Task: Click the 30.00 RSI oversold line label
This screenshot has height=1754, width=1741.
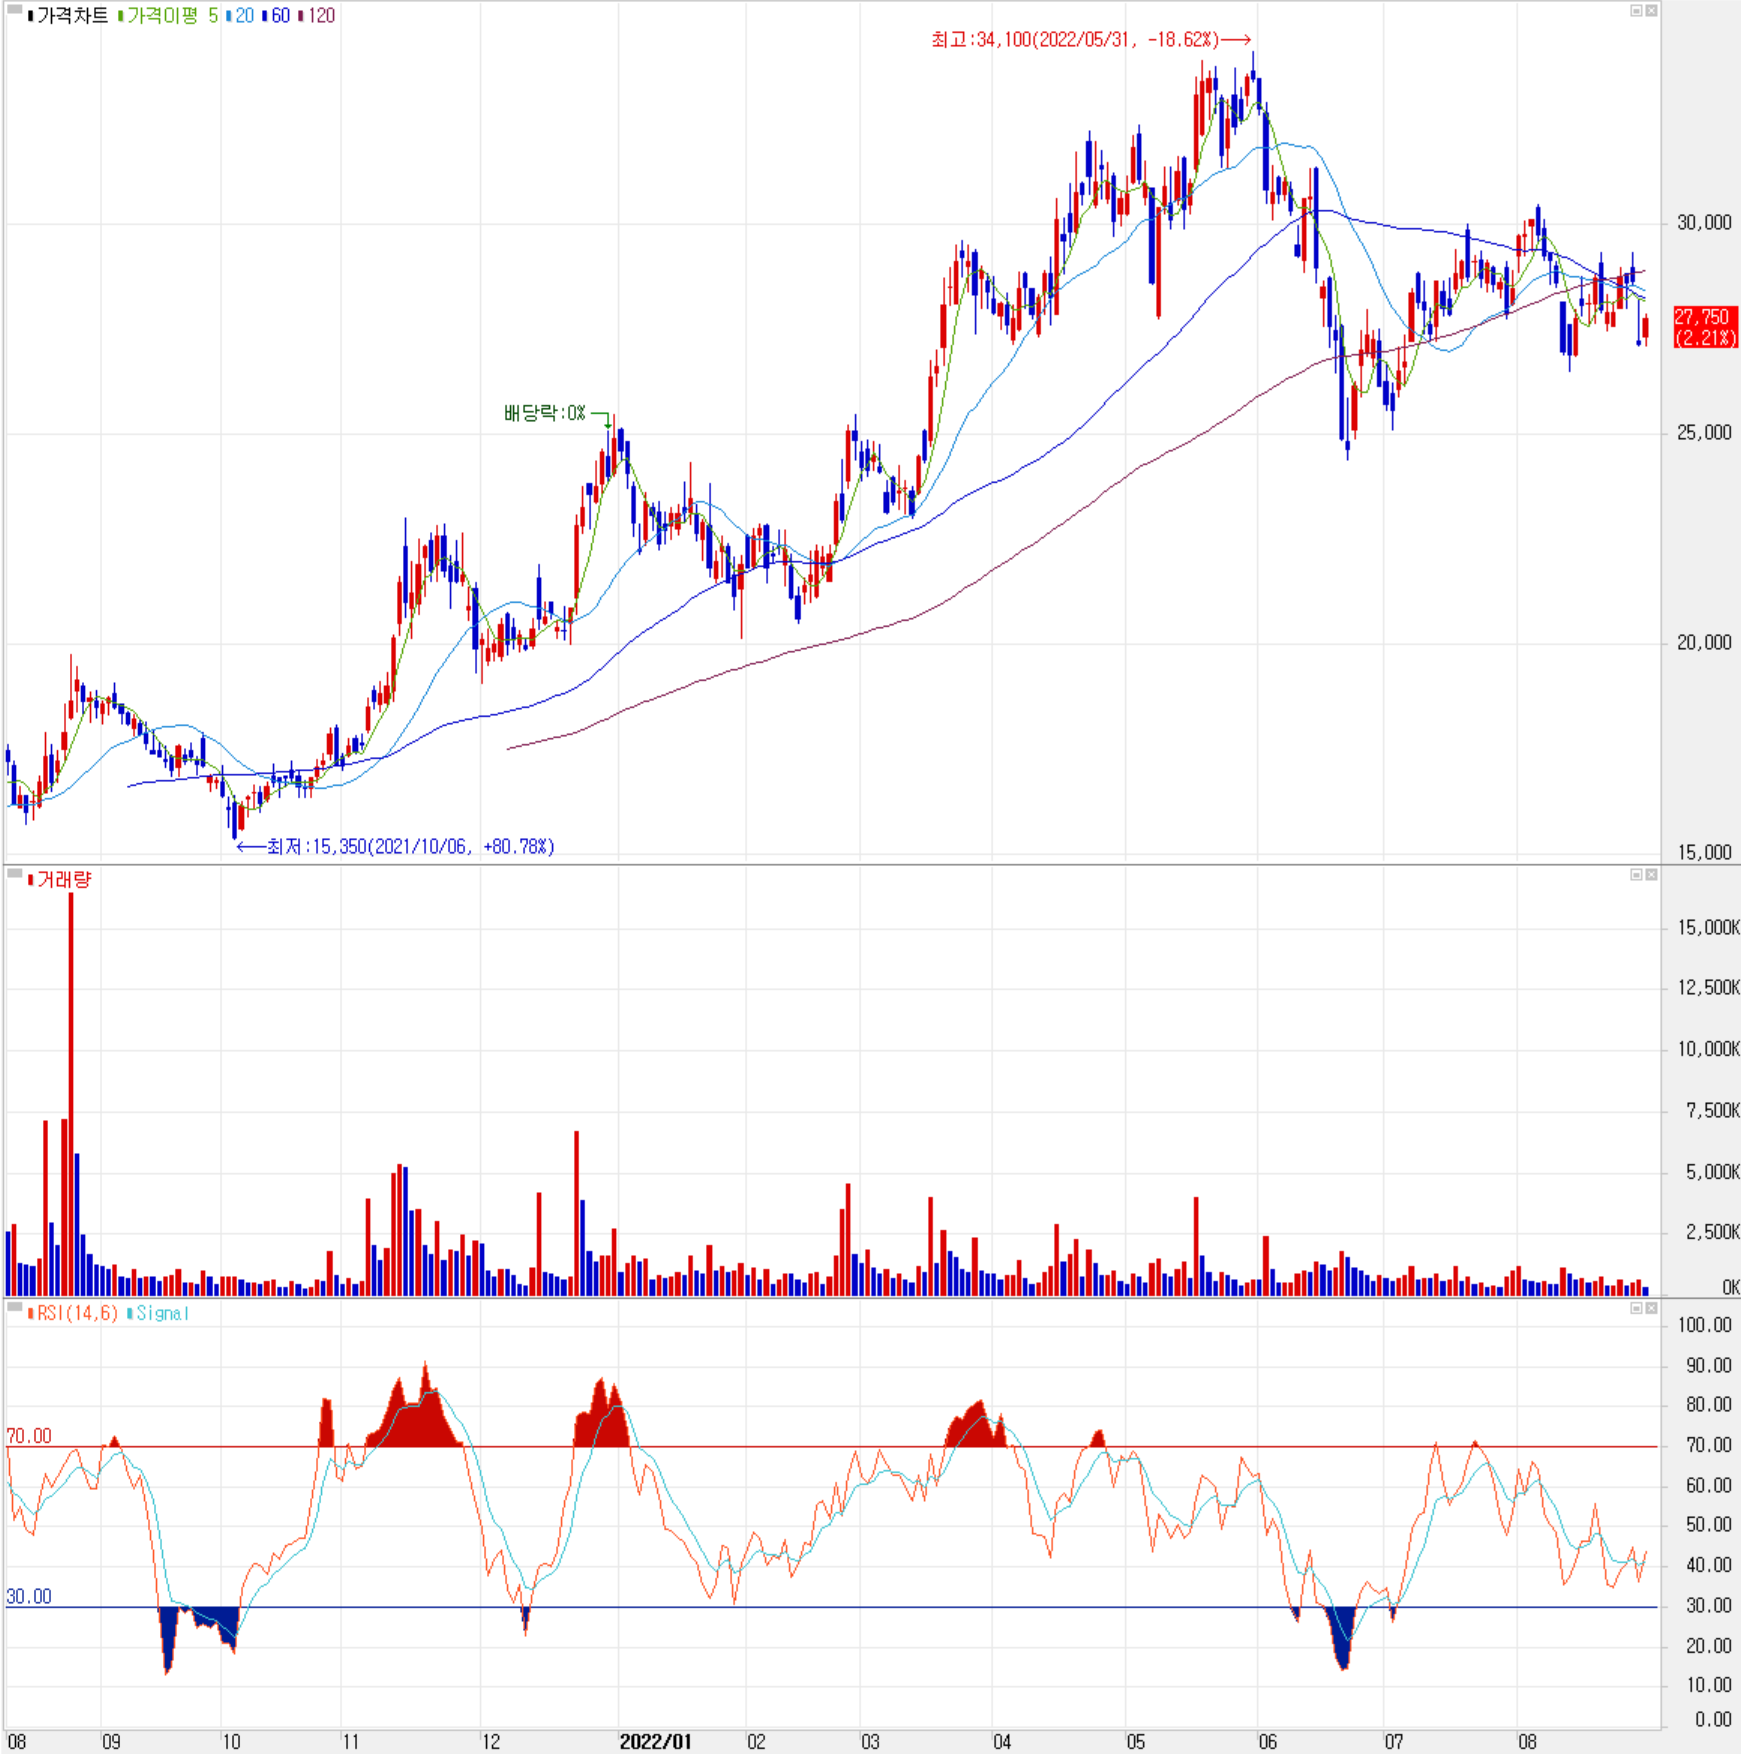Action: (29, 1596)
